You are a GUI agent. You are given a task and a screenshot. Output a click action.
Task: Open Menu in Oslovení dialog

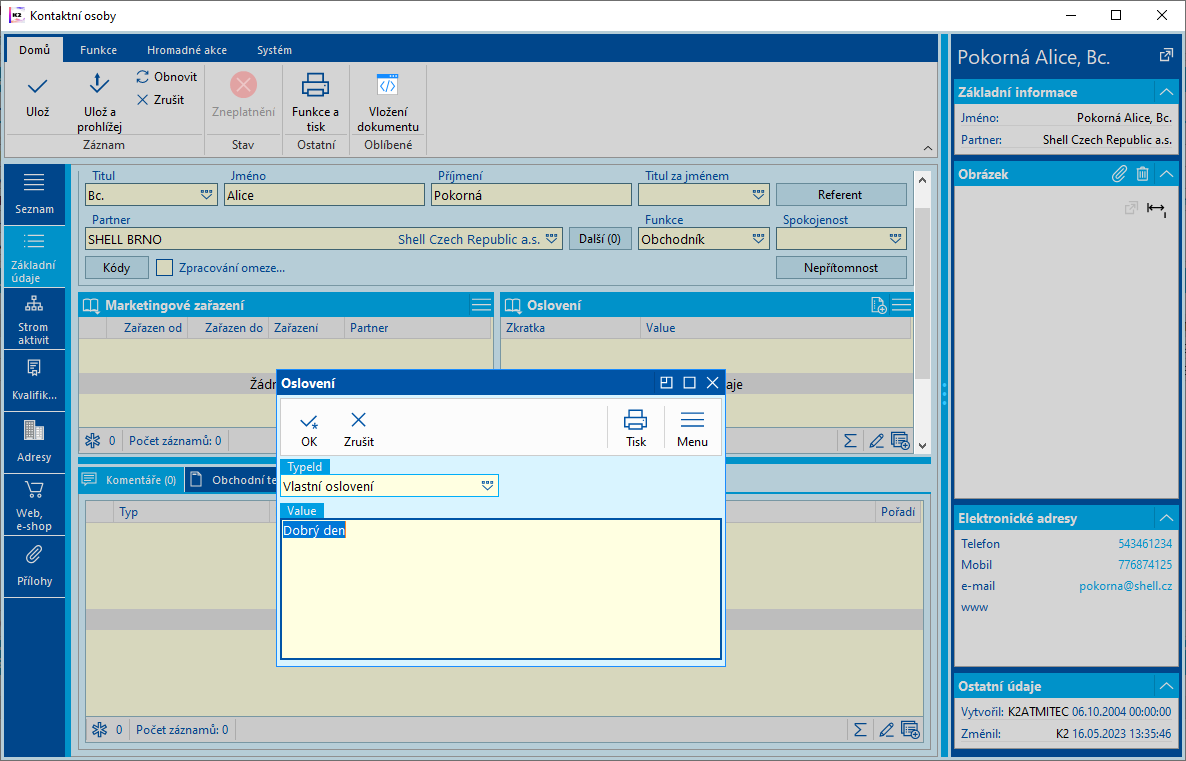(692, 428)
